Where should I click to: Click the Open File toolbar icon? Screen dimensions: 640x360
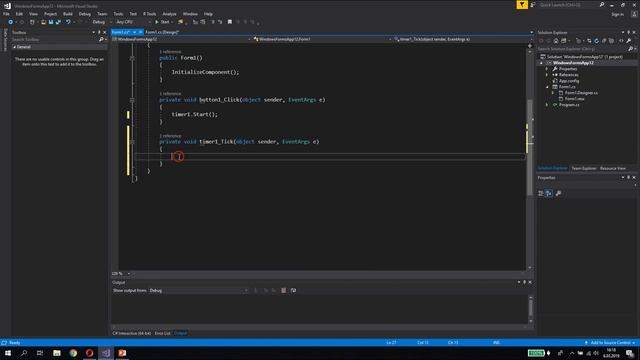(43, 22)
